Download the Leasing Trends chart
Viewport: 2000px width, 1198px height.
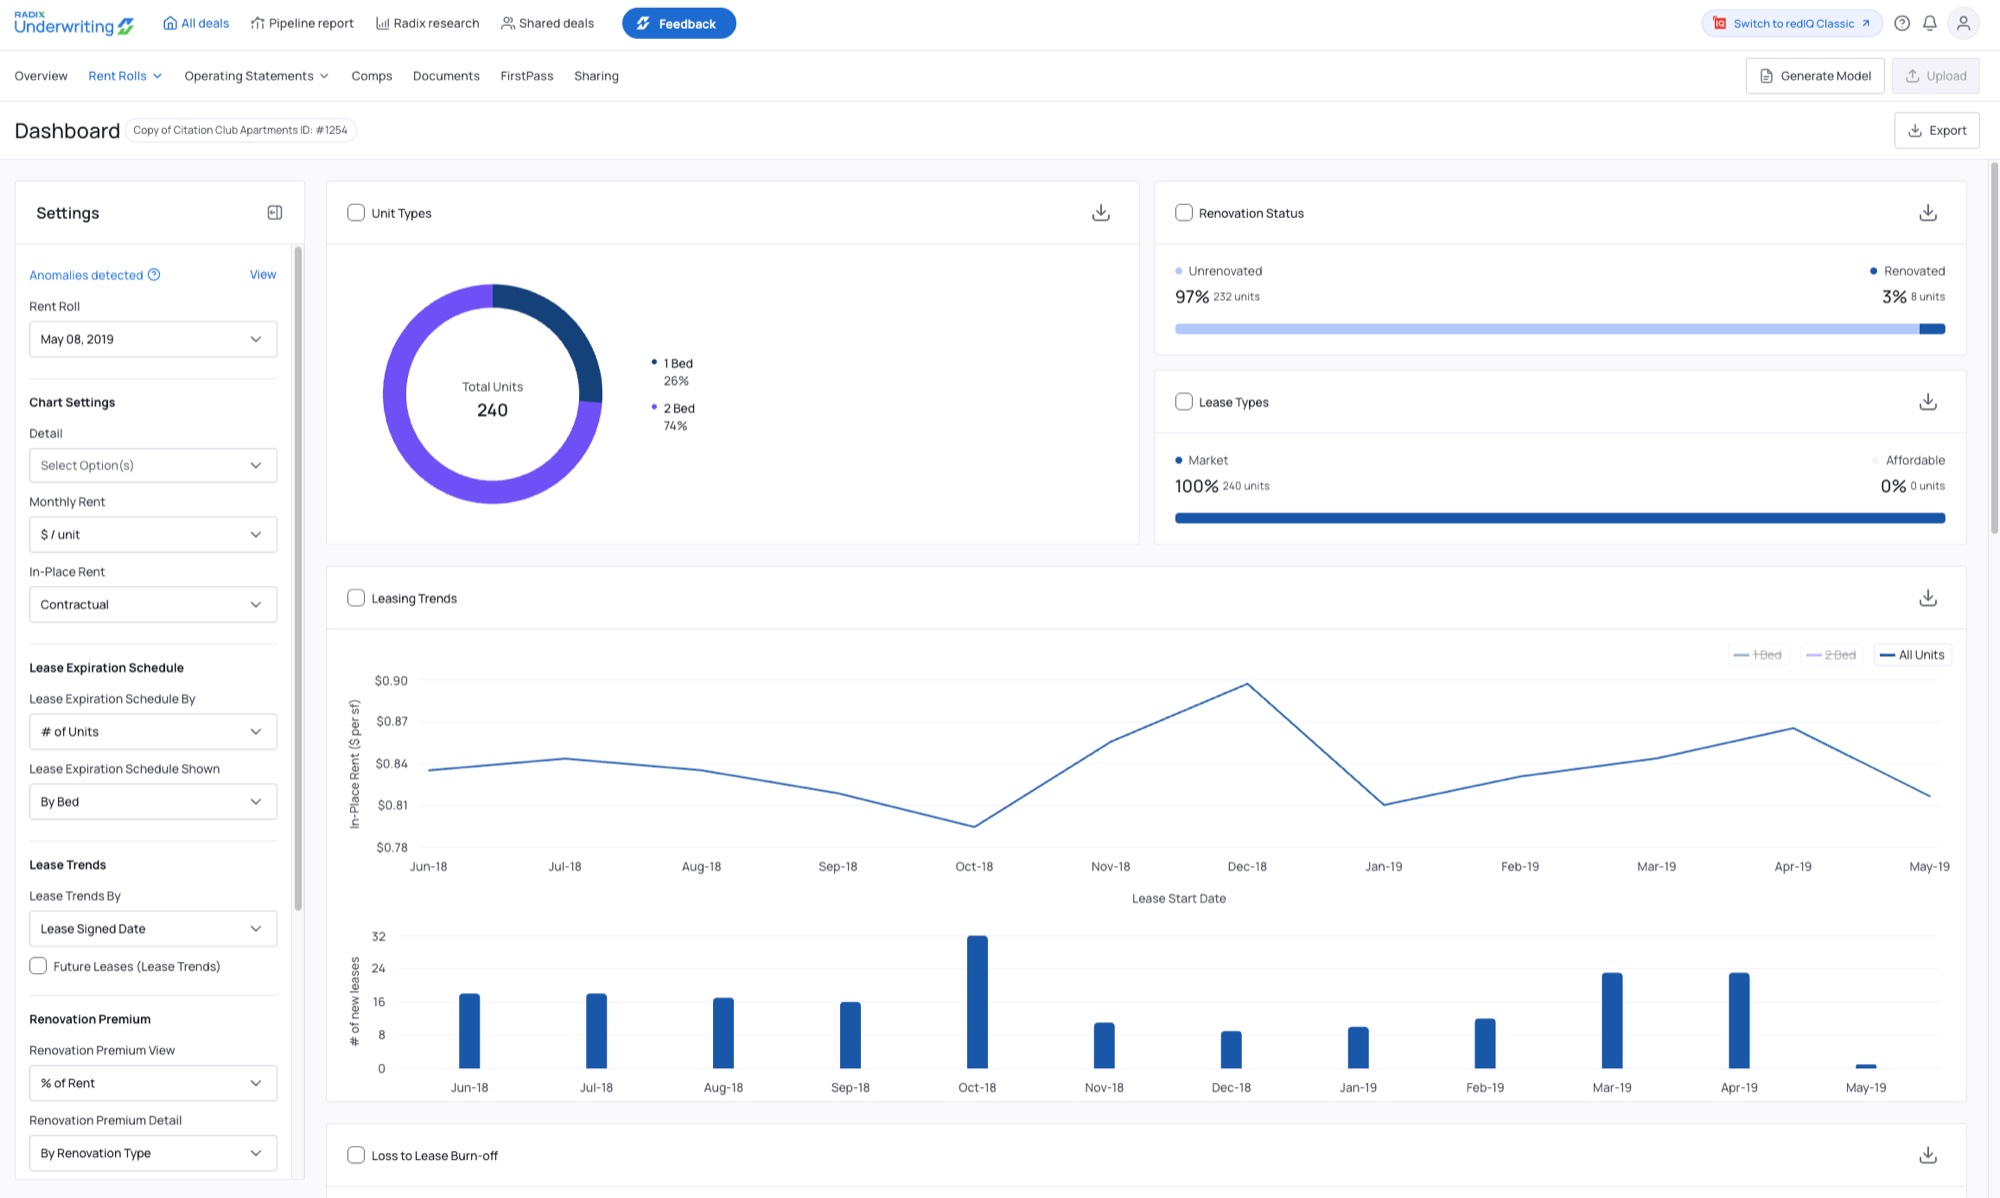[x=1928, y=598]
